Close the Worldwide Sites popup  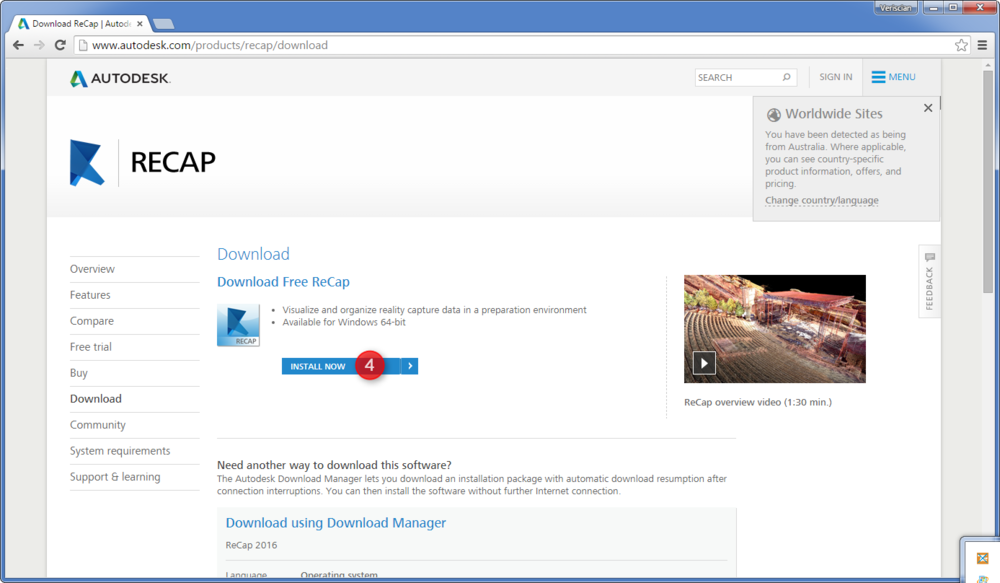(x=928, y=108)
